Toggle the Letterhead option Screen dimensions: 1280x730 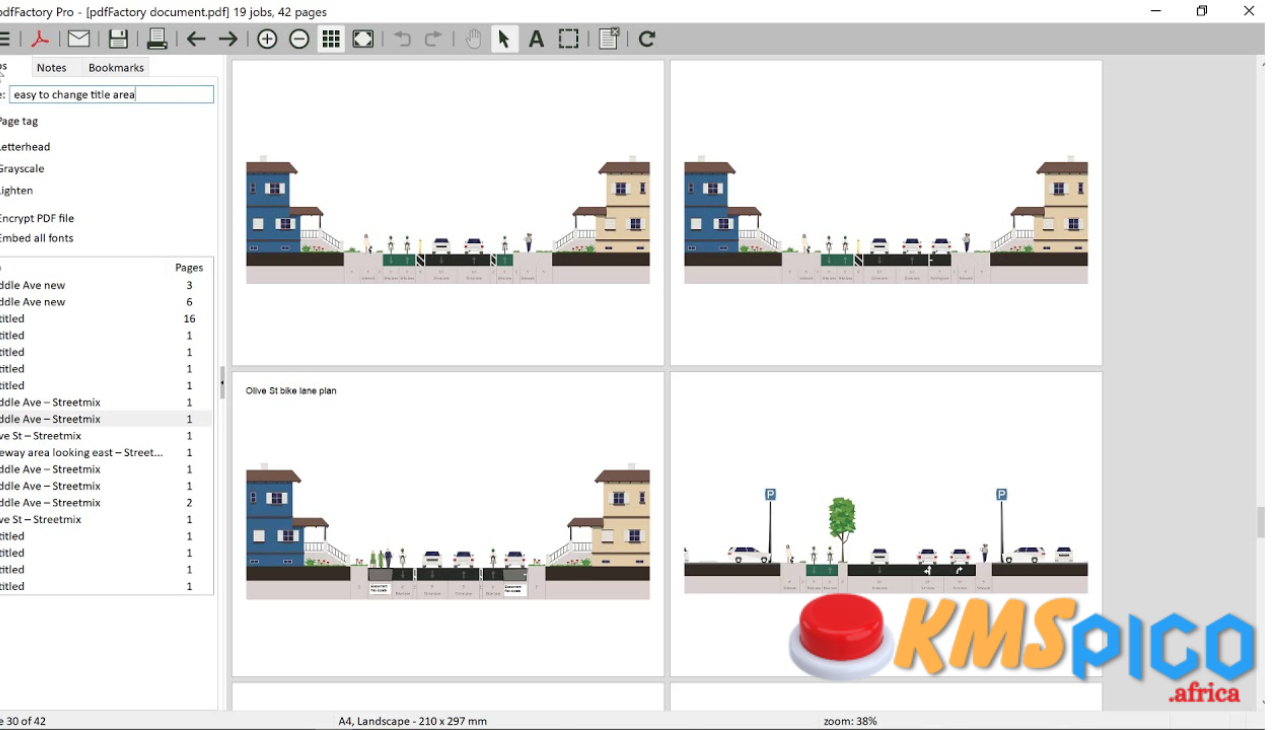click(24, 147)
